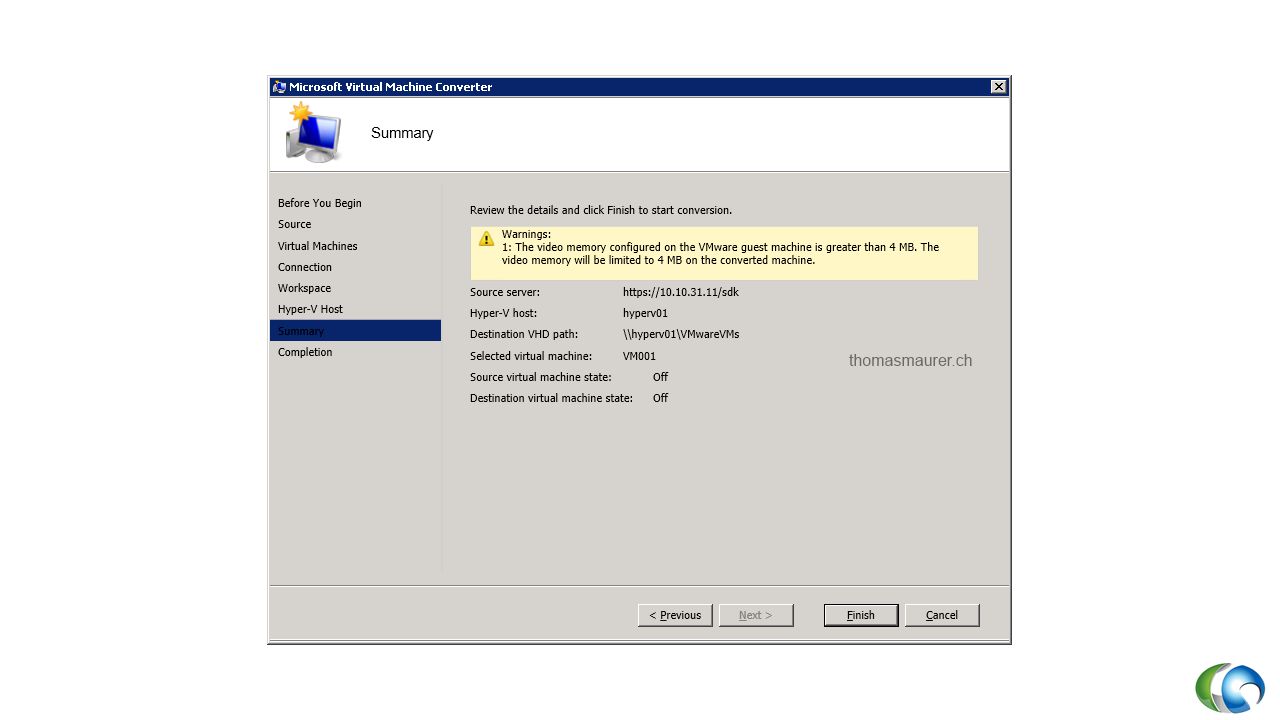Select the Virtual Machines step
Image resolution: width=1280 pixels, height=720 pixels.
318,246
